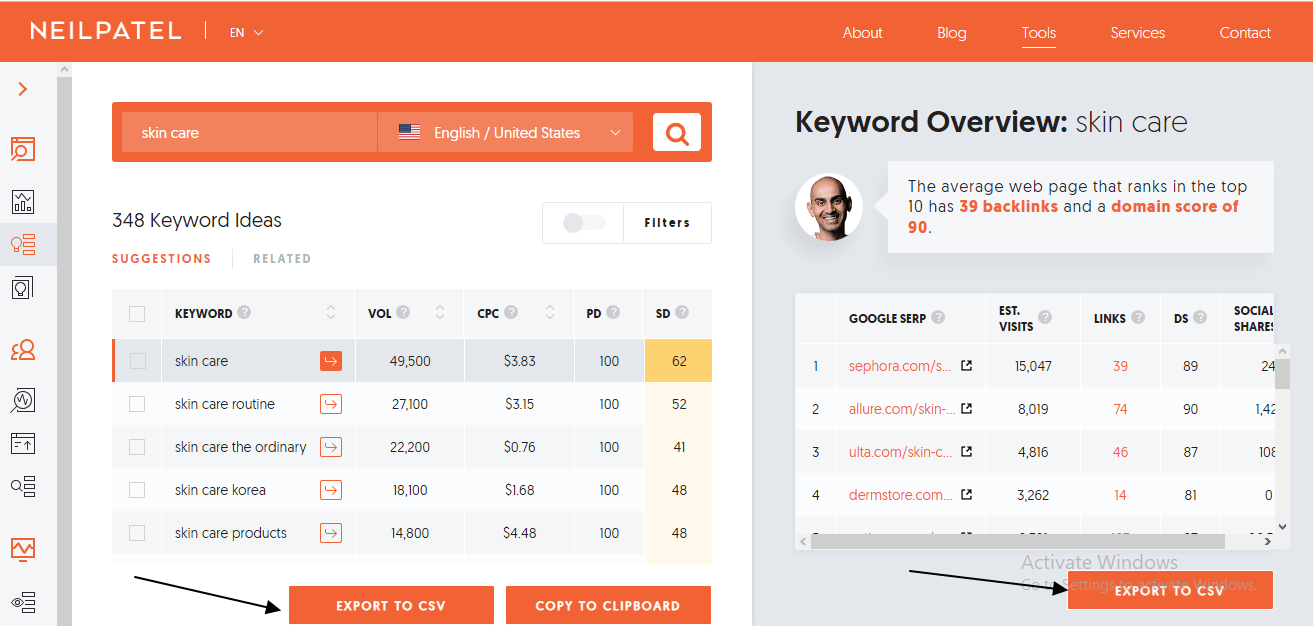Click help icon next to VOL column
The image size is (1313, 626).
click(x=403, y=312)
